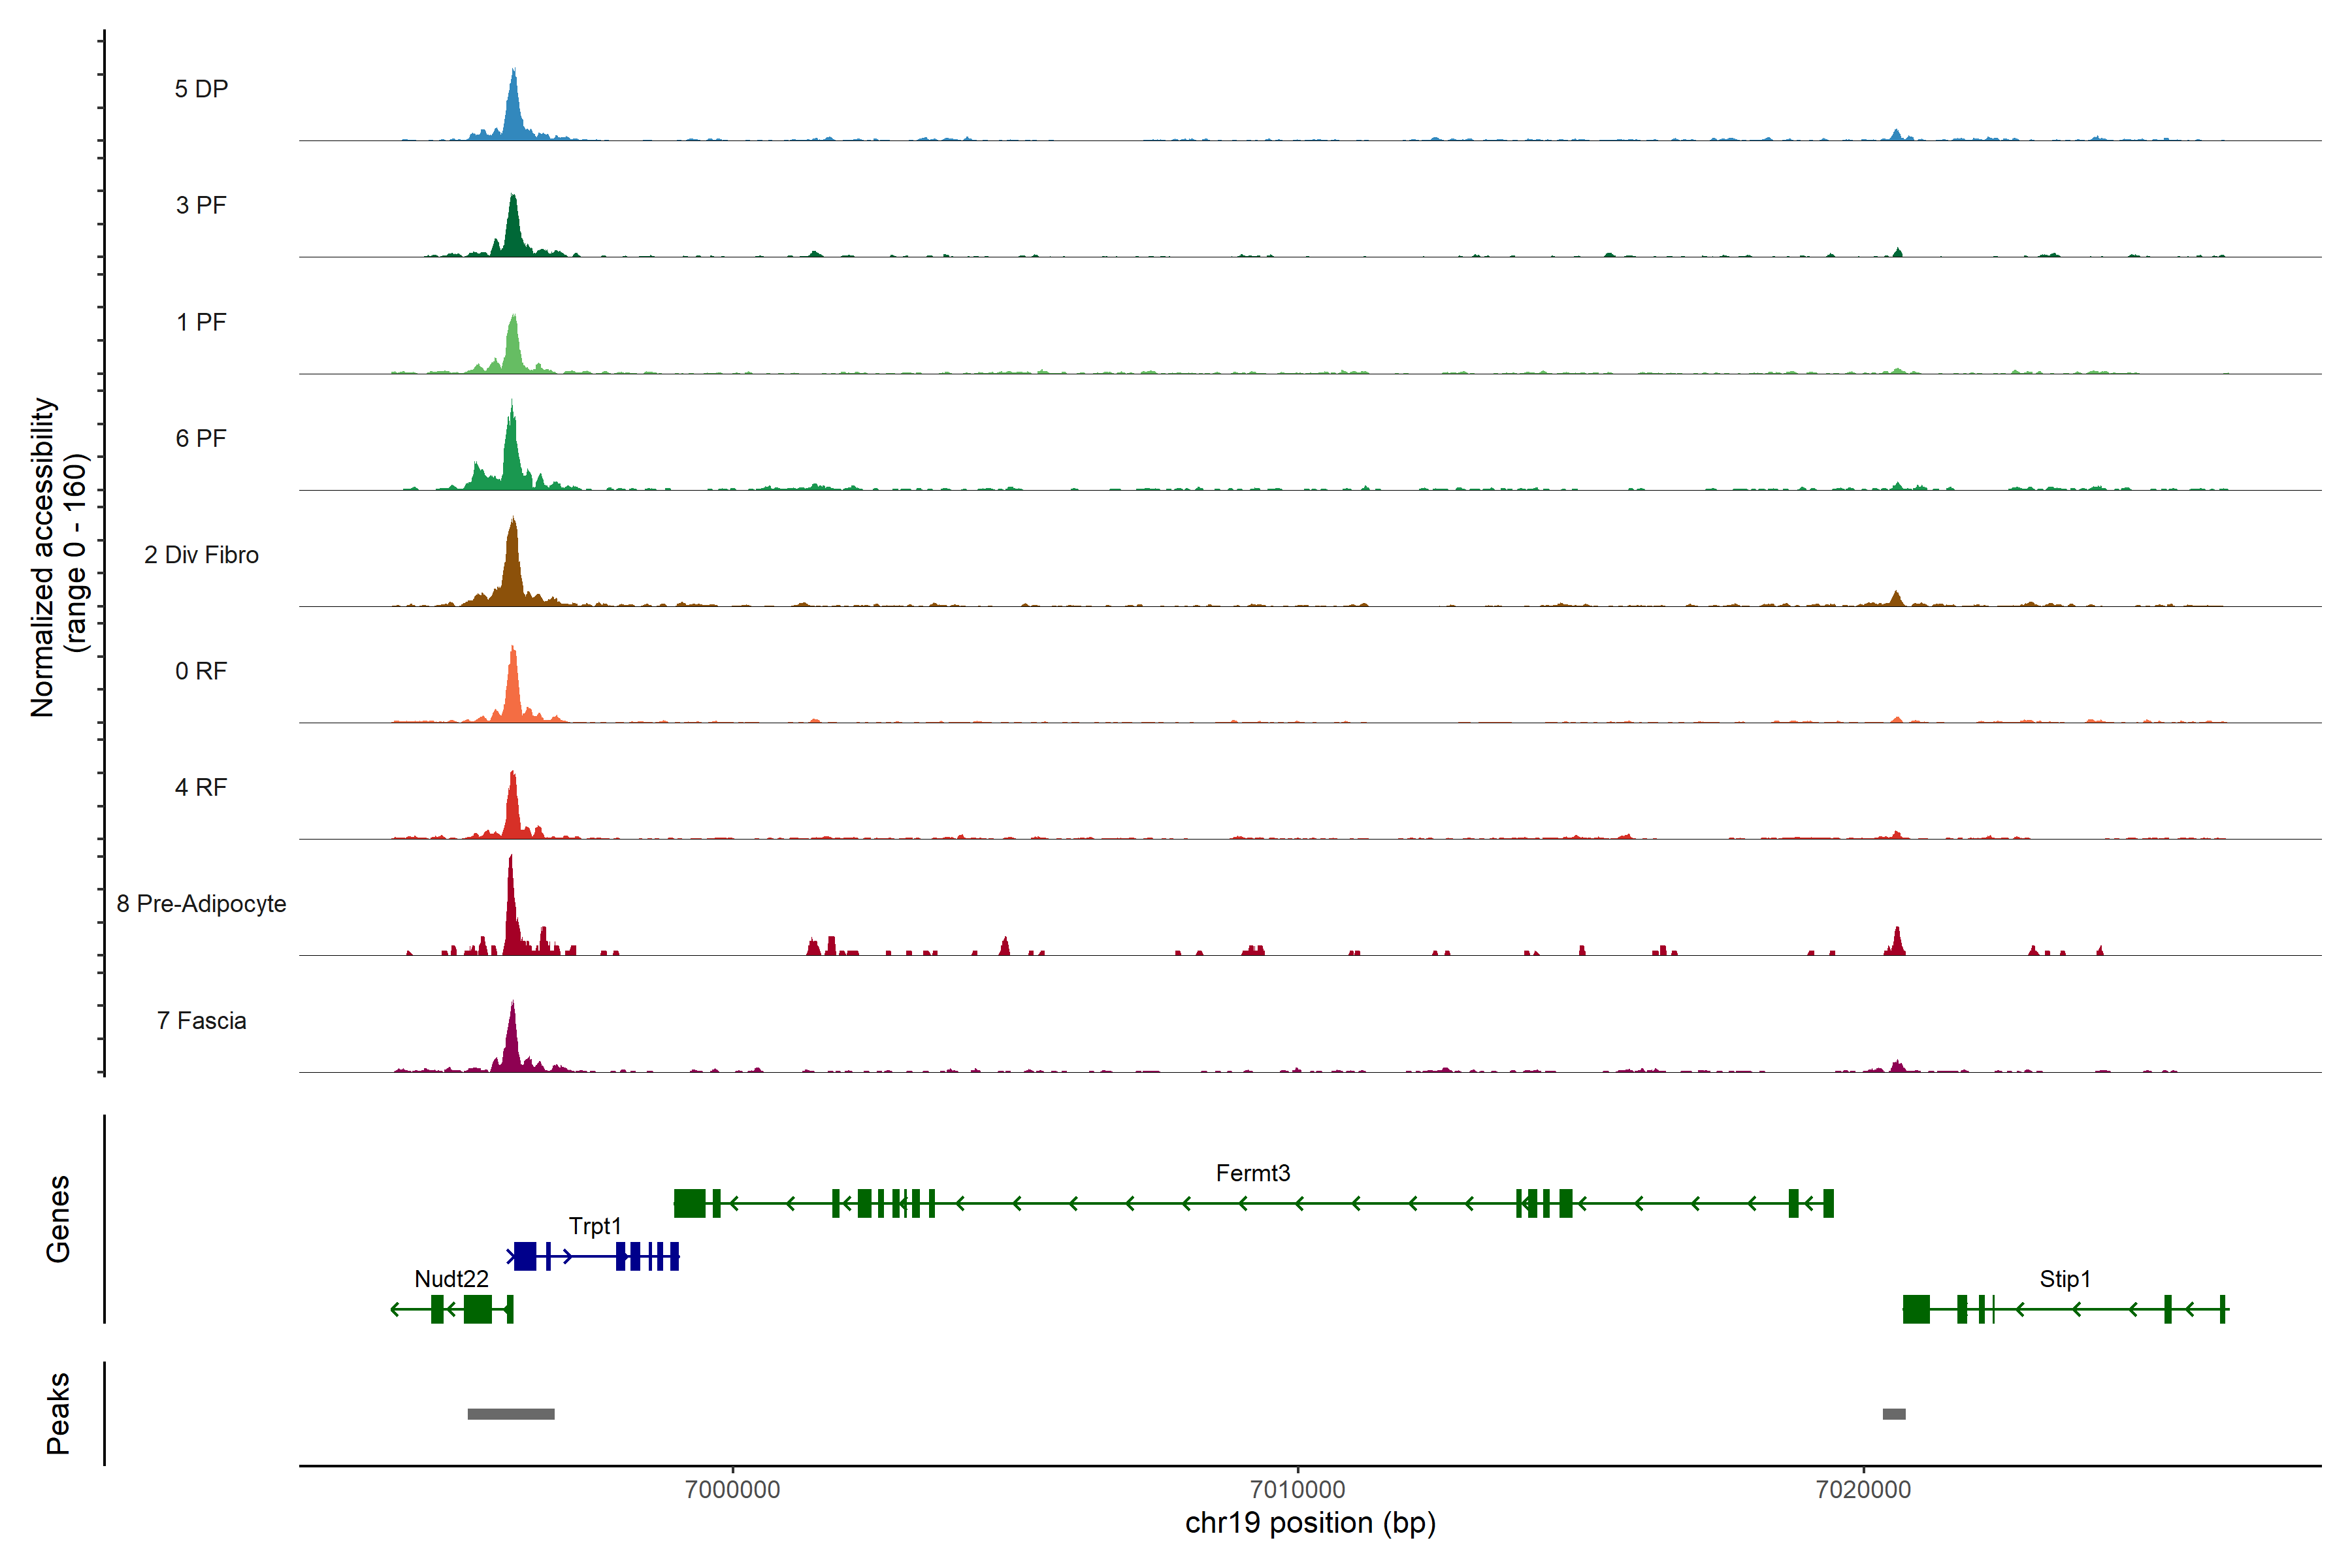
Task: Click the Genes panel label
Action: 58,1219
